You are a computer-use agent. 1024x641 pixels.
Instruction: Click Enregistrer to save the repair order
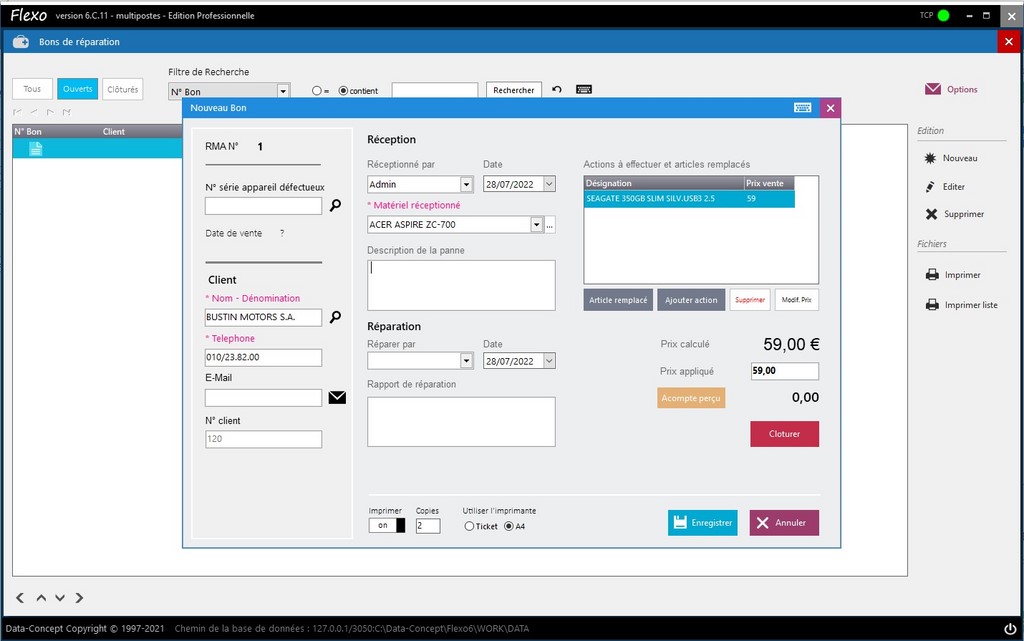point(702,522)
